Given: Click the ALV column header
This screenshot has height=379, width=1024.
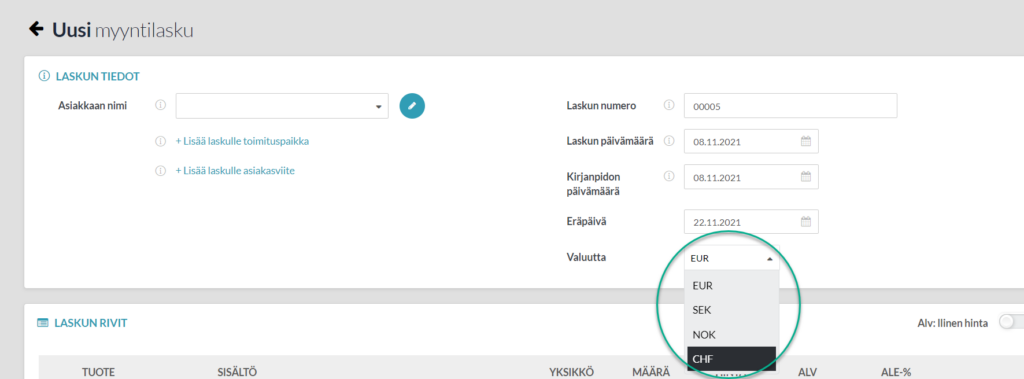Looking at the screenshot, I should coord(808,372).
